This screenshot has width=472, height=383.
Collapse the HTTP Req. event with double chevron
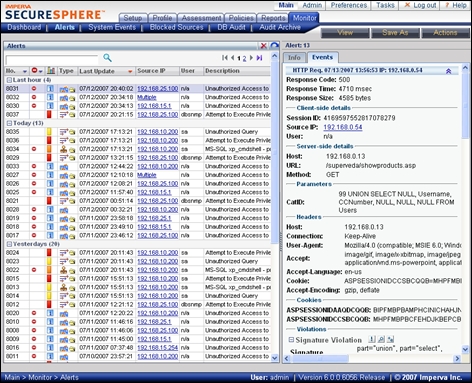[x=449, y=71]
